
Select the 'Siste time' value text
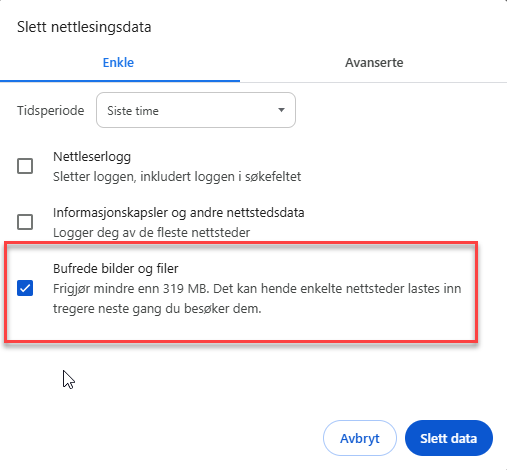[133, 111]
